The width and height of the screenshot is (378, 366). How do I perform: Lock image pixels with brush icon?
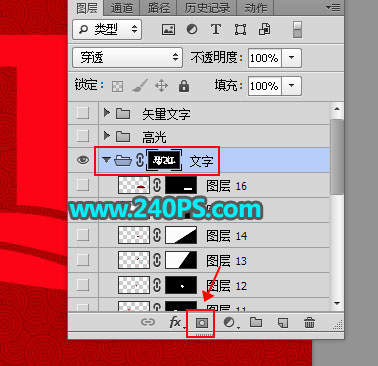click(139, 86)
